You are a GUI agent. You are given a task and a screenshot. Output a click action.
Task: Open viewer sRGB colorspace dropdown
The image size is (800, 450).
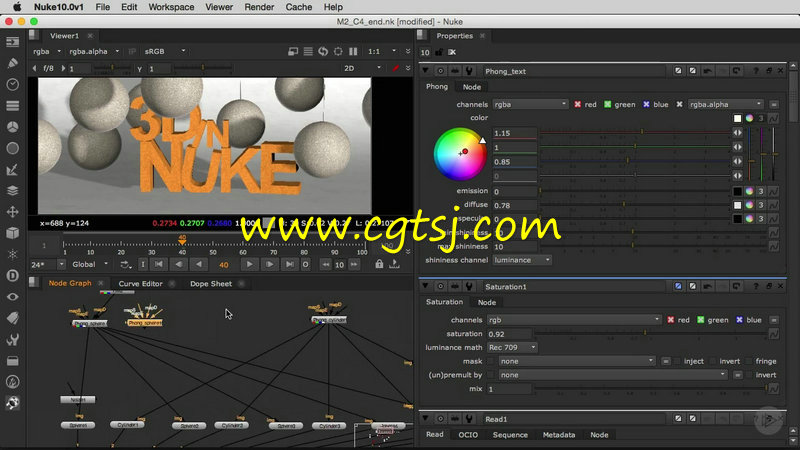point(165,52)
